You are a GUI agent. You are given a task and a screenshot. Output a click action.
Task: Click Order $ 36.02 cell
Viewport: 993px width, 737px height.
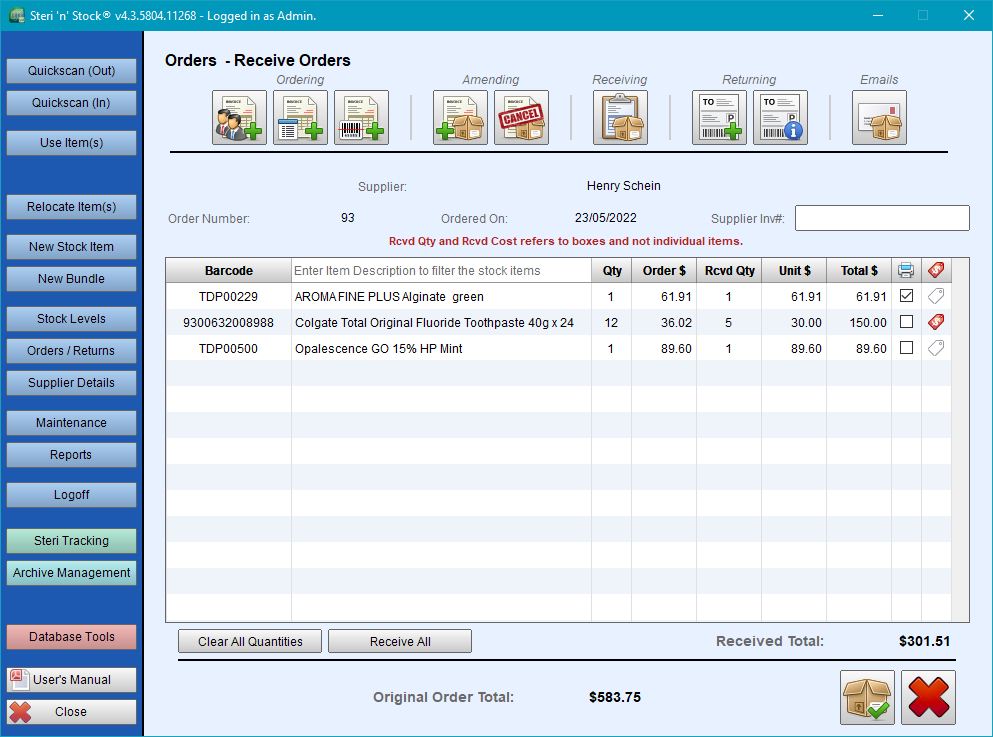[664, 322]
